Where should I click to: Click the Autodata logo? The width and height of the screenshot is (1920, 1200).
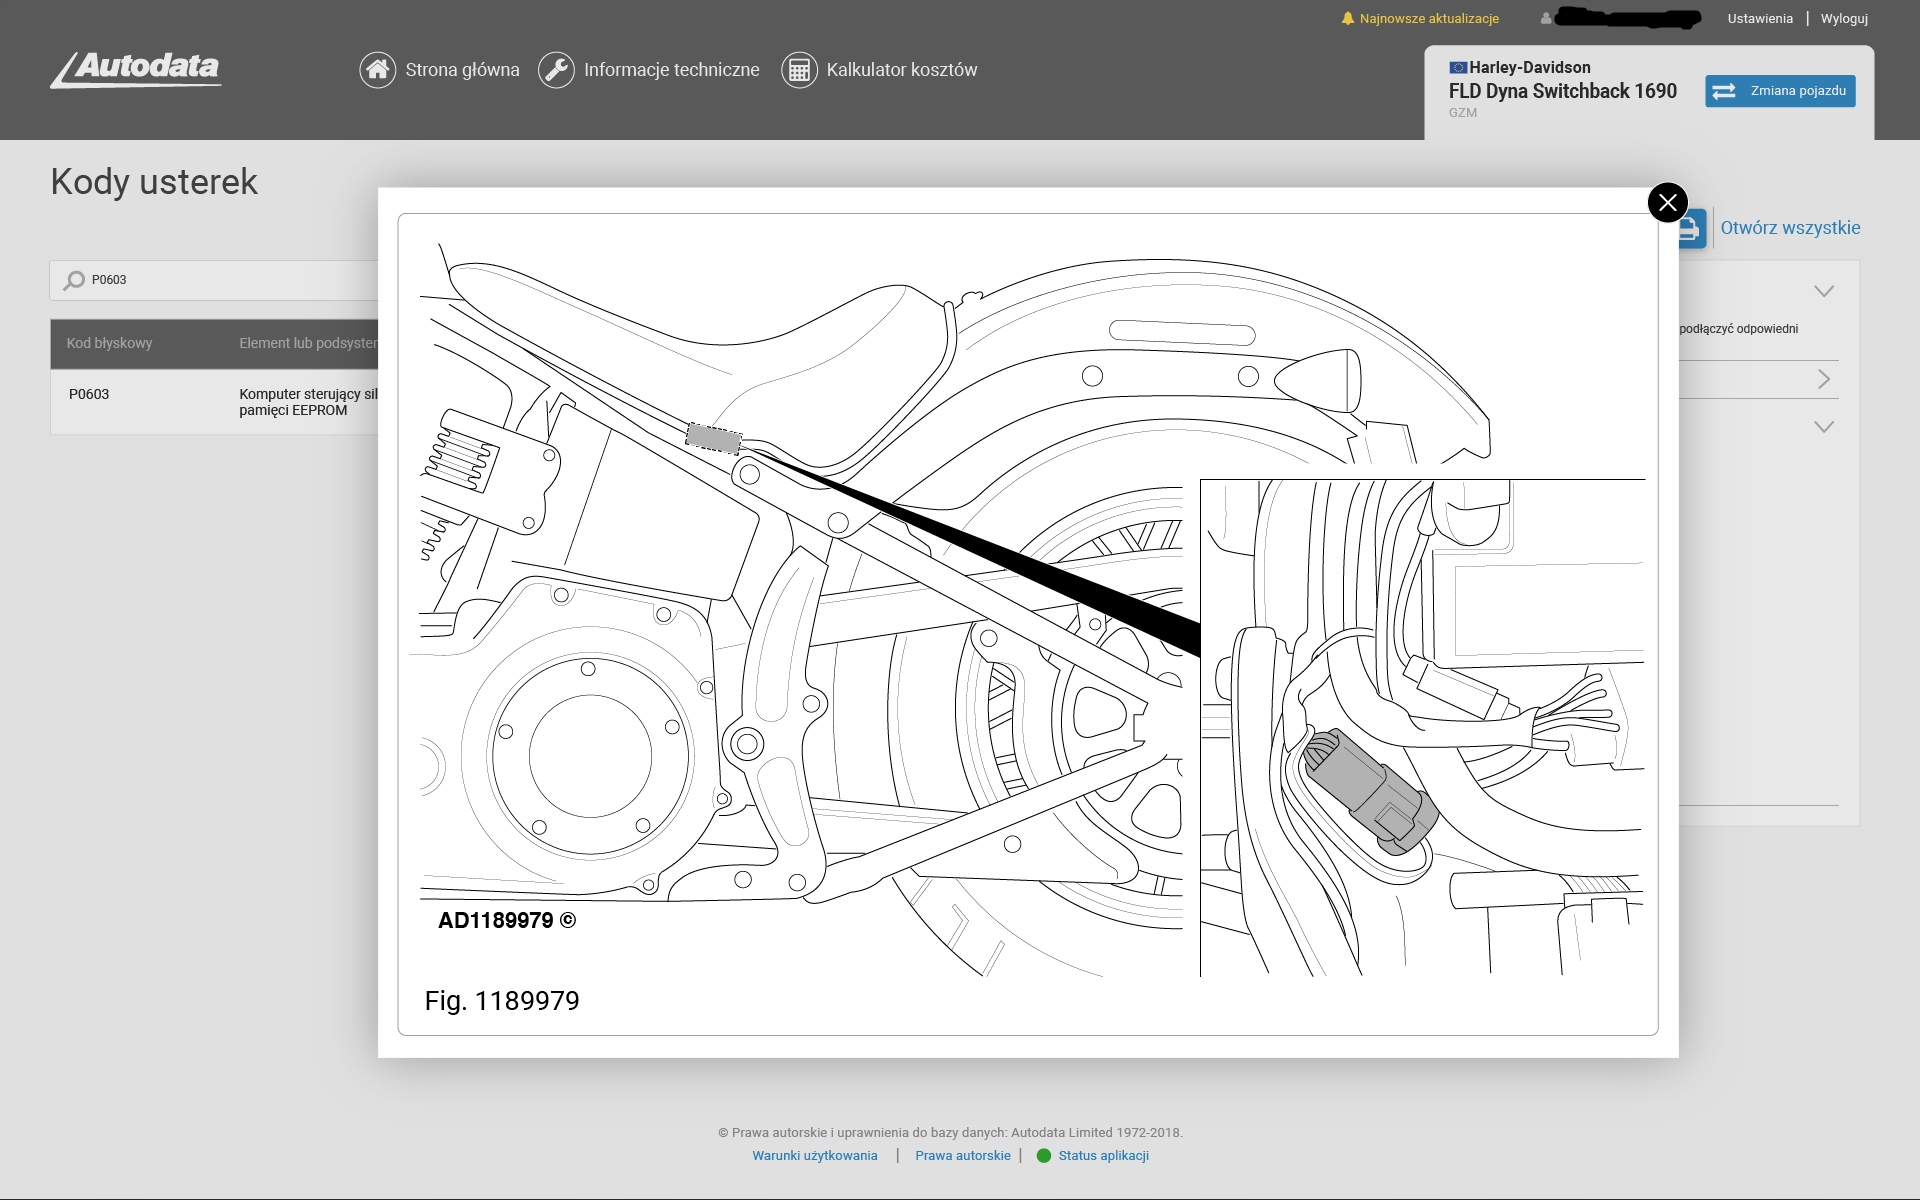click(136, 69)
